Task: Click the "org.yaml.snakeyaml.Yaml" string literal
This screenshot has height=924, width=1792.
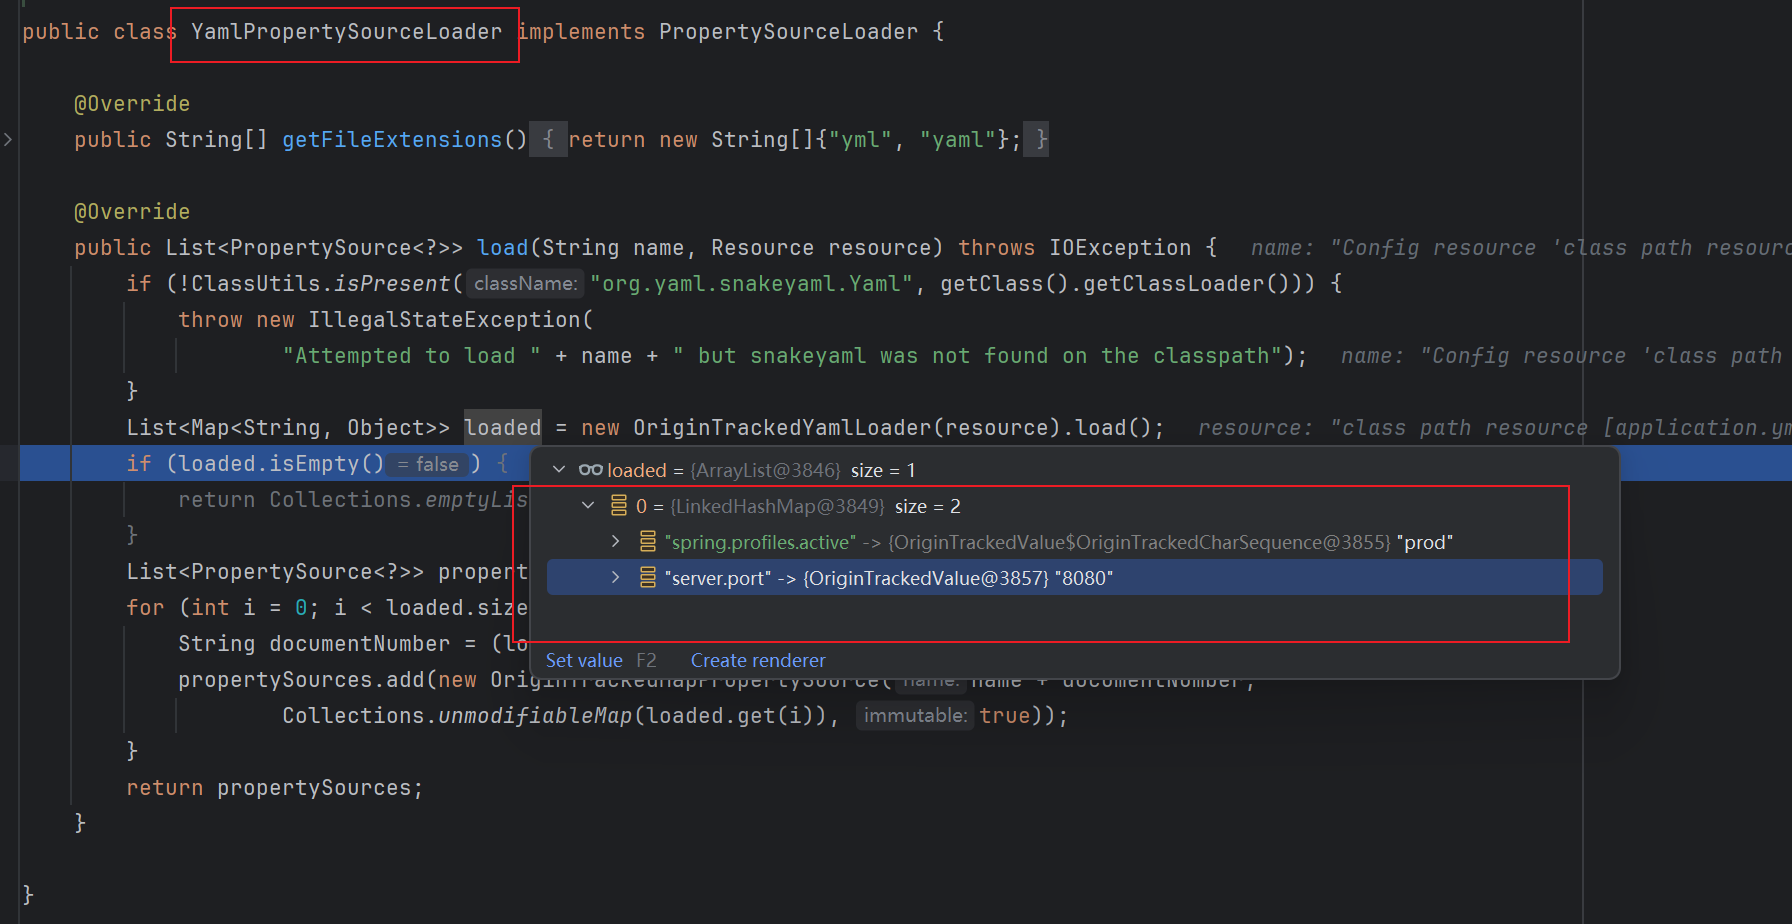Action: pyautogui.click(x=751, y=284)
